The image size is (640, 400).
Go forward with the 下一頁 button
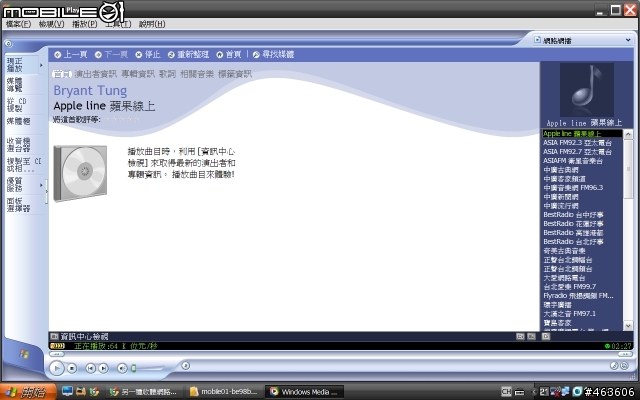[111, 54]
